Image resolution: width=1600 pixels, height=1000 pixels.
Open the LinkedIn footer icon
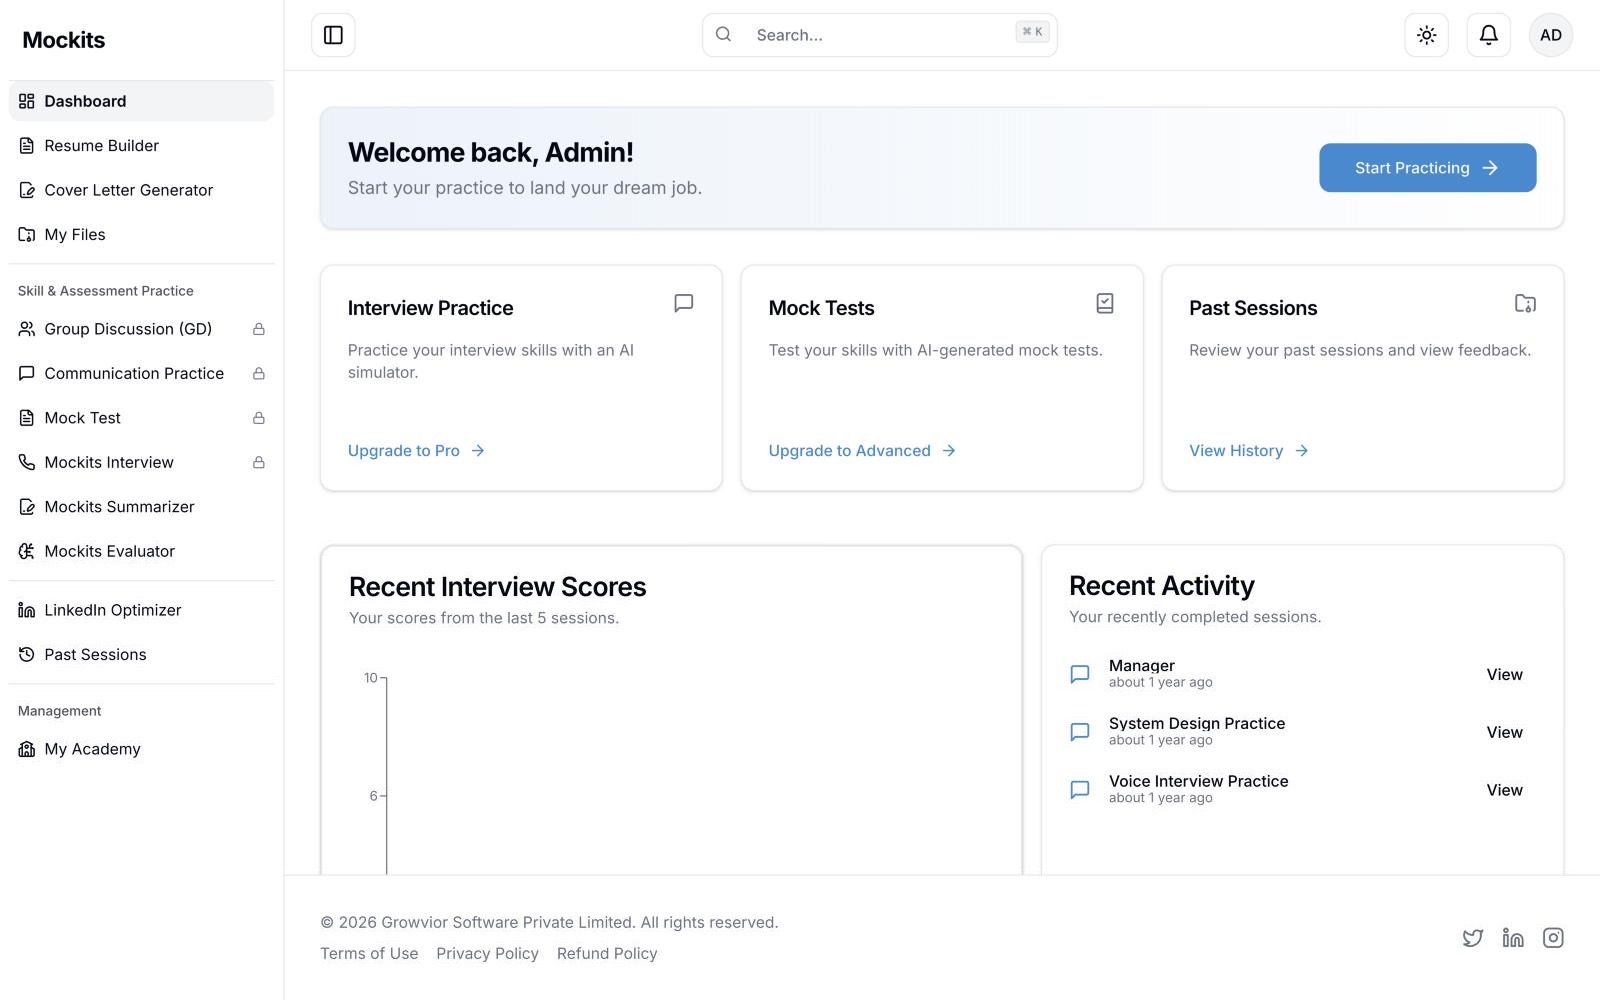pyautogui.click(x=1513, y=938)
